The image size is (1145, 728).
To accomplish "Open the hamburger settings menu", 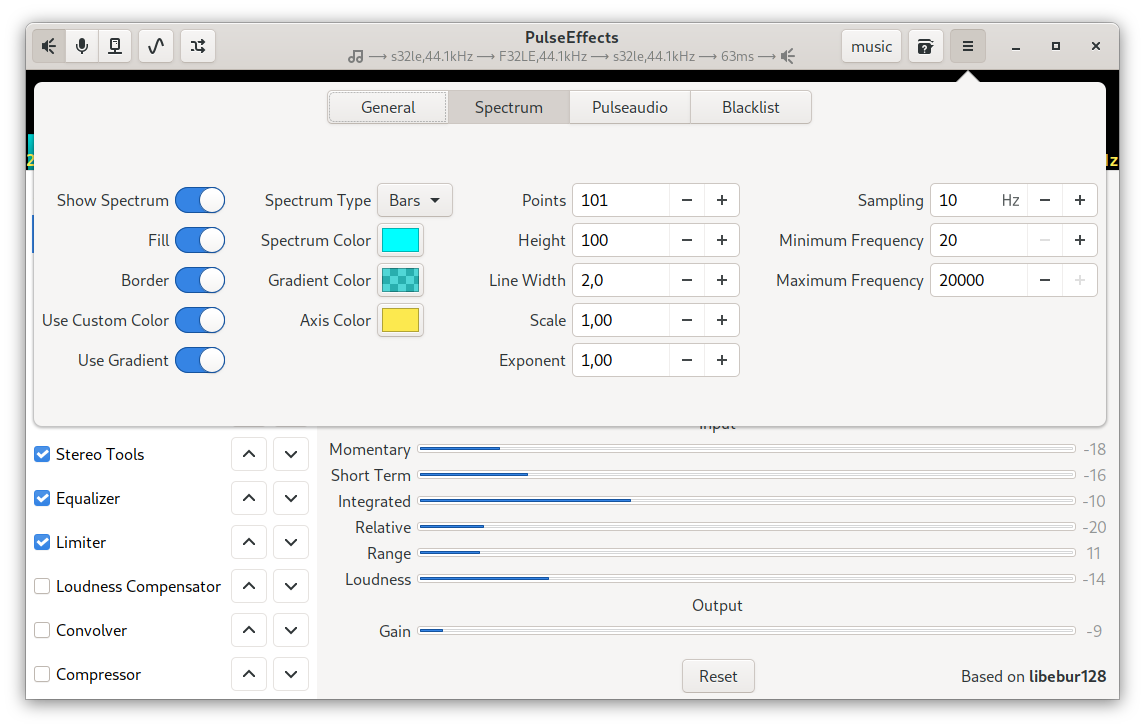I will click(x=968, y=46).
